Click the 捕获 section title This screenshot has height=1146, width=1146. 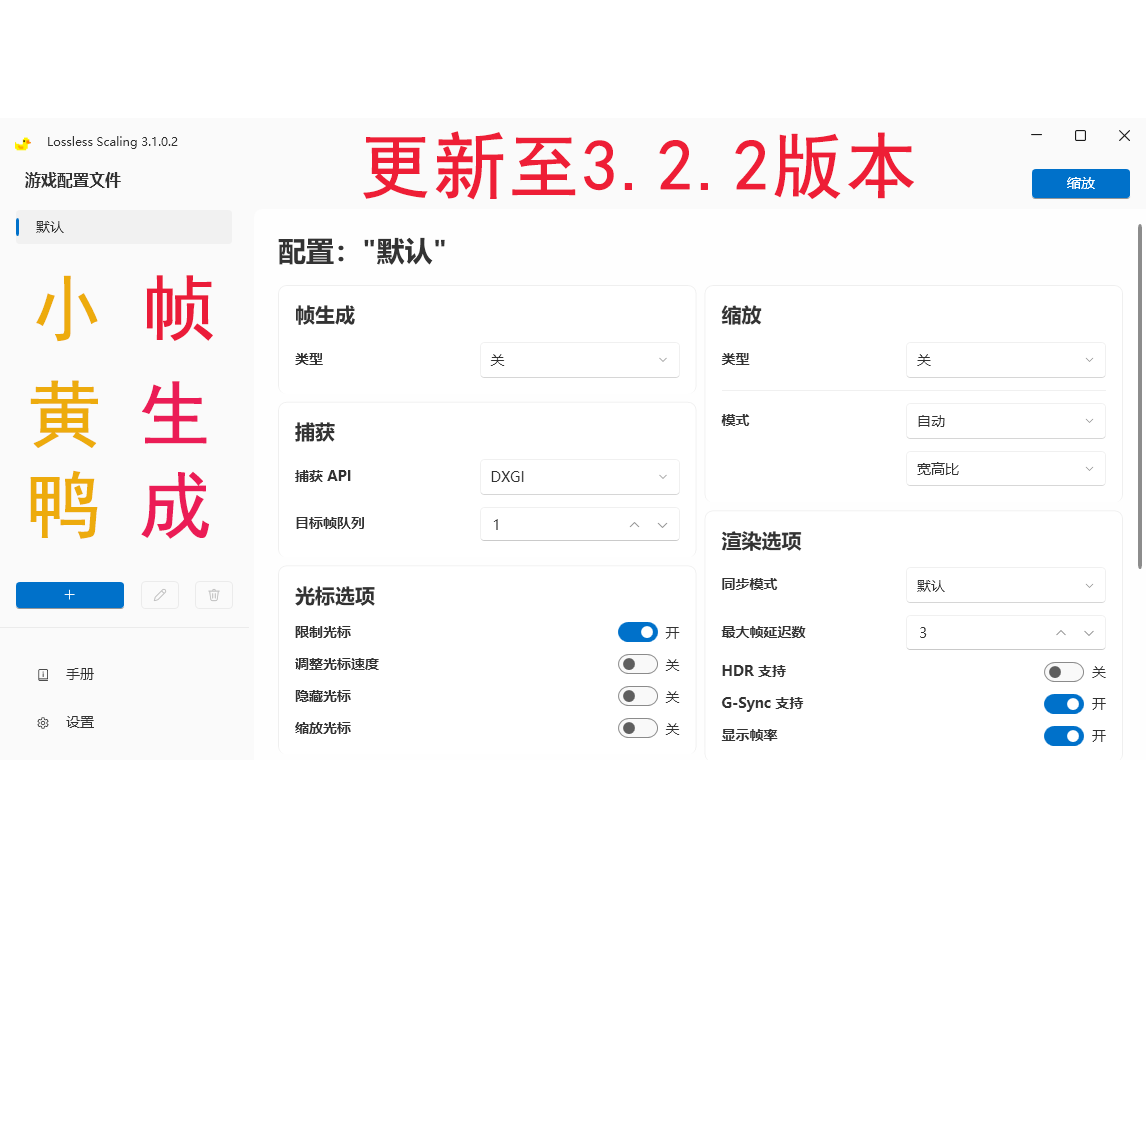[314, 433]
